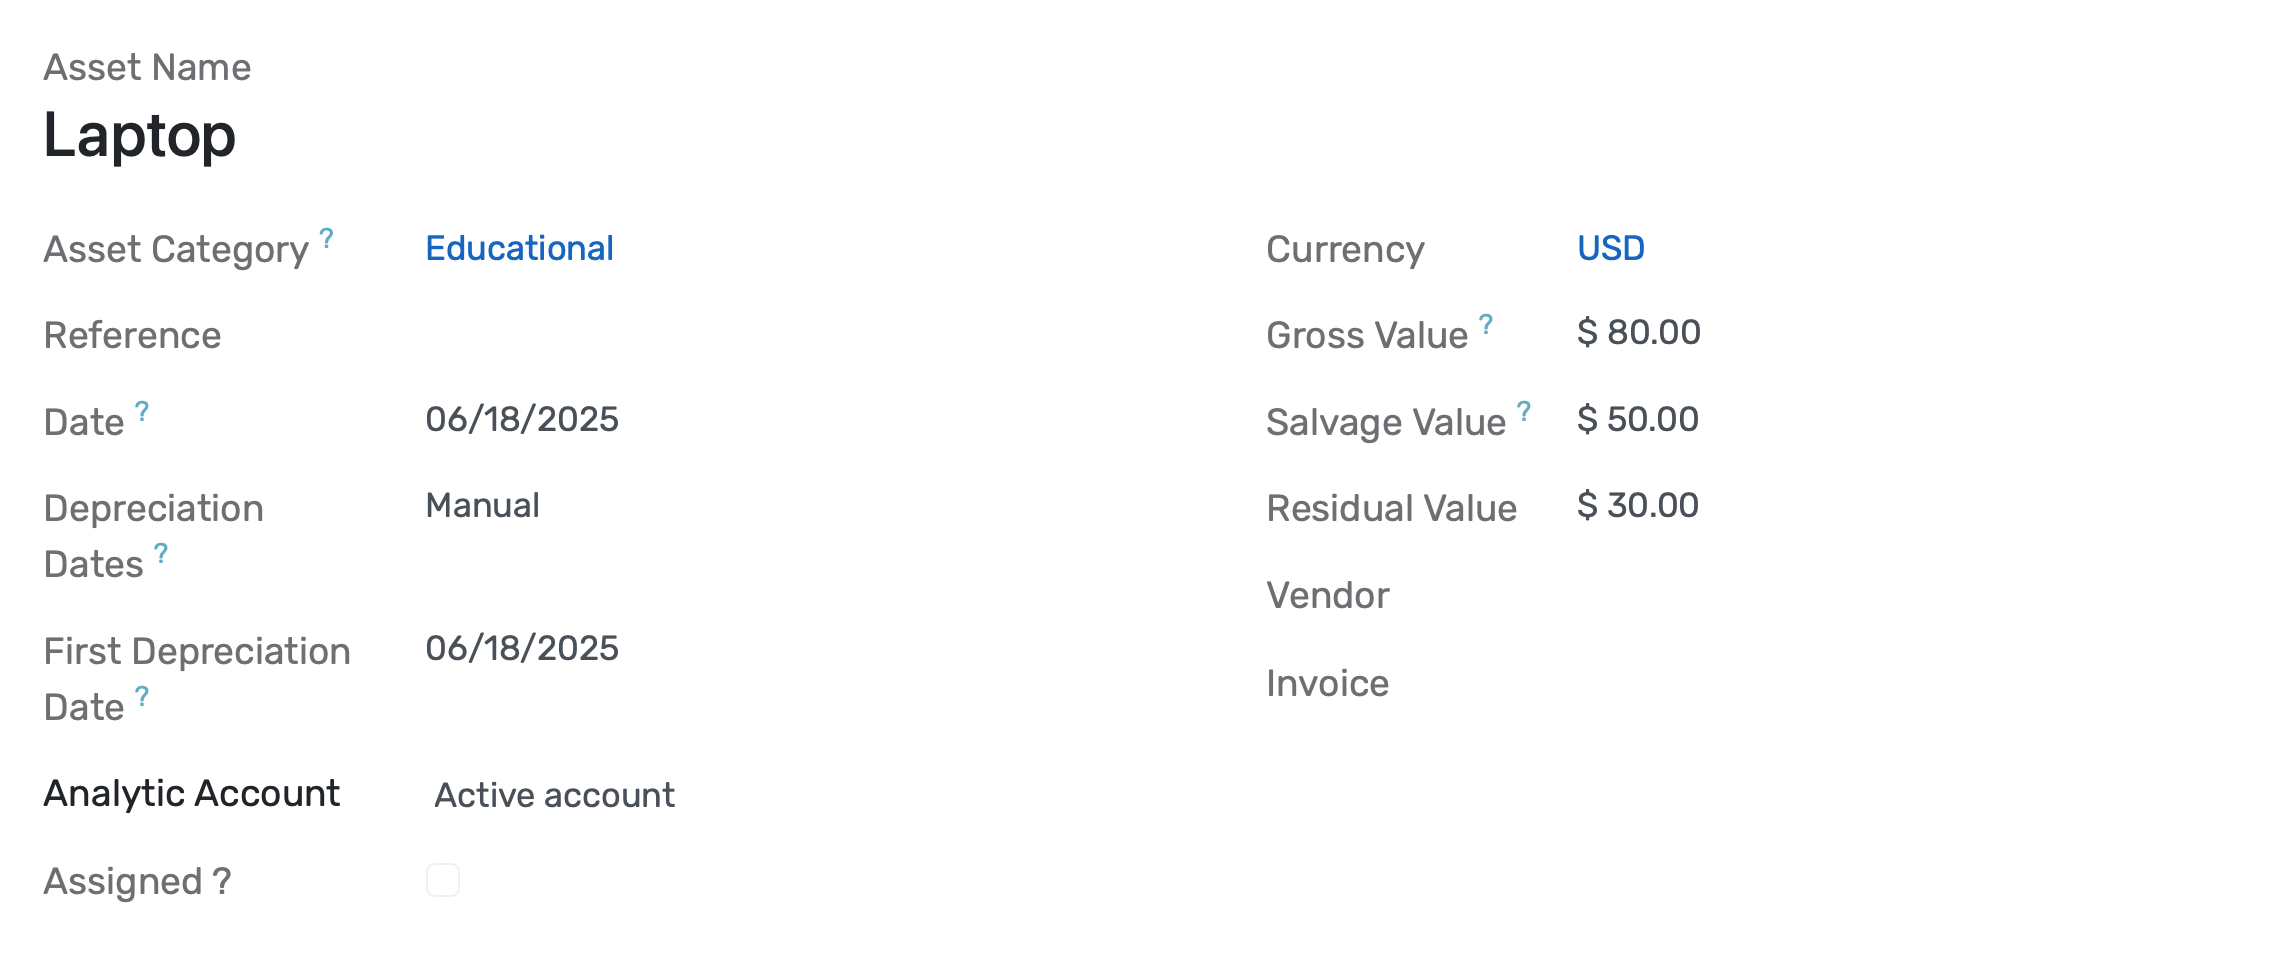Click the help icon next to Asset Category

[326, 237]
